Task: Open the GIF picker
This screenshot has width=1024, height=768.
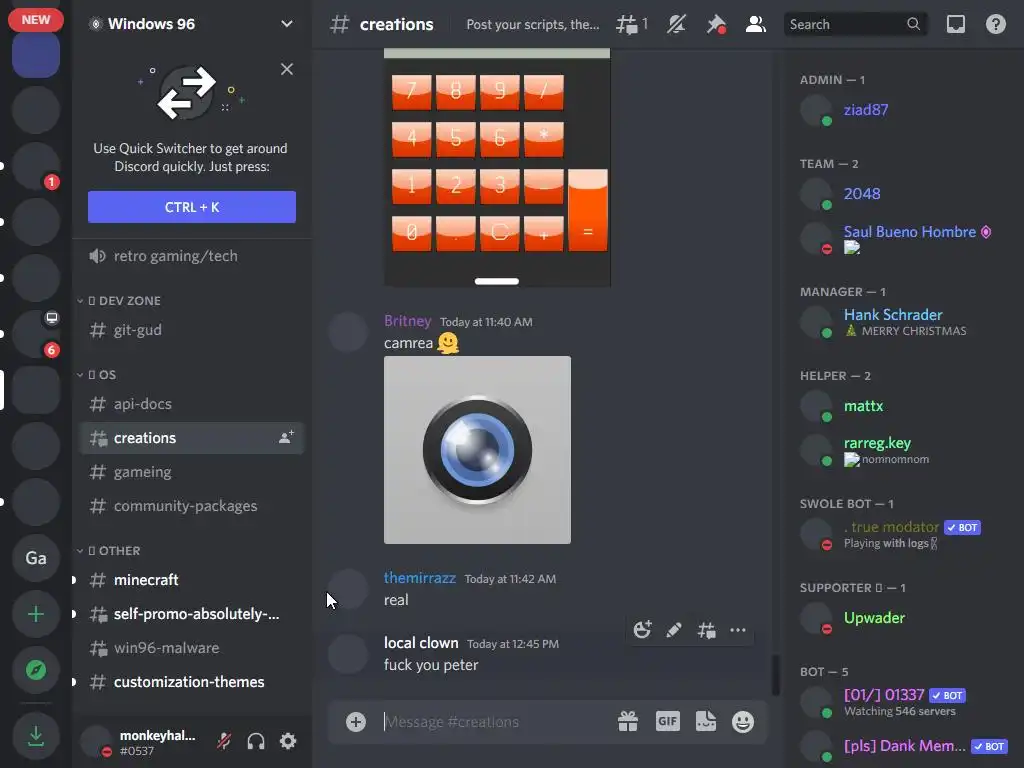Action: pos(667,722)
